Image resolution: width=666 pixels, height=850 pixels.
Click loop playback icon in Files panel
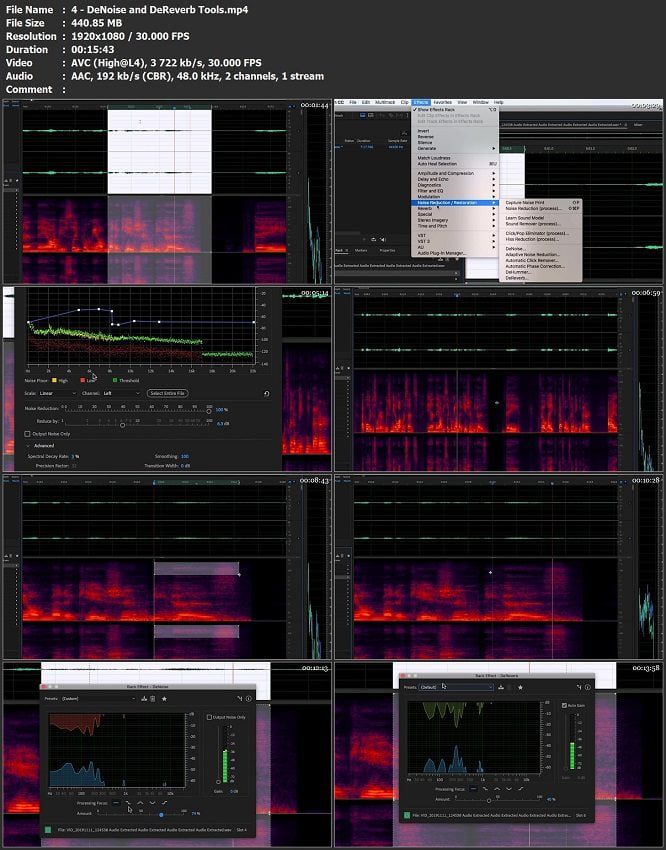pyautogui.click(x=373, y=239)
